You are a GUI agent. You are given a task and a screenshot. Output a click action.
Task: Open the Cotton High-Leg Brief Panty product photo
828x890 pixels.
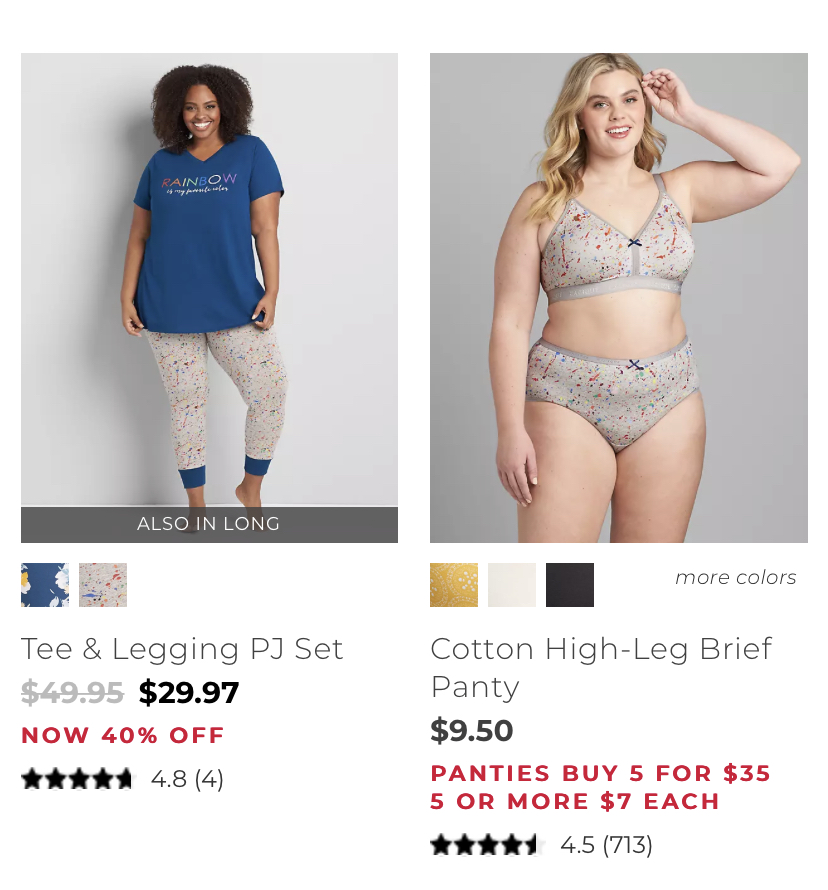(619, 298)
